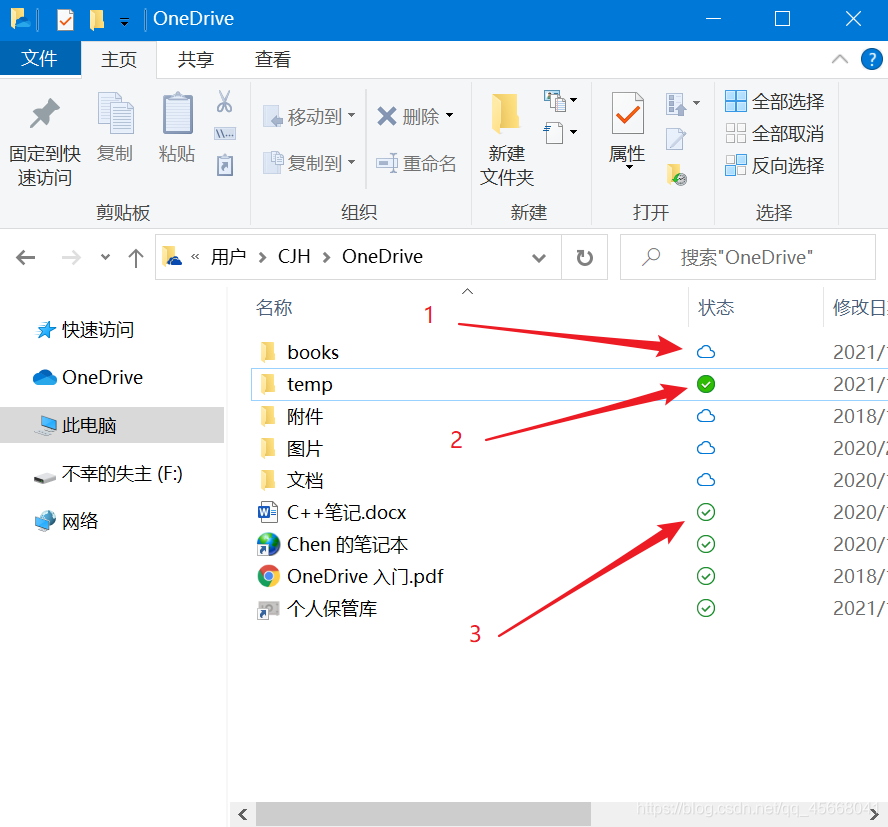This screenshot has height=827, width=888.
Task: Open the help question mark icon
Action: 872,59
